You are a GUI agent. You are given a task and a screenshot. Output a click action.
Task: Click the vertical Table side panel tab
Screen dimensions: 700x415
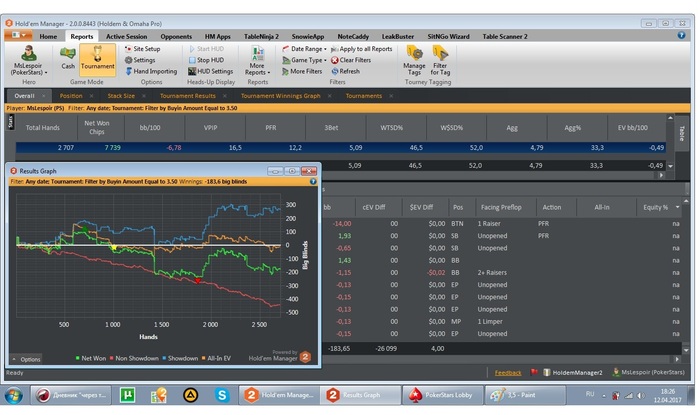tap(682, 133)
